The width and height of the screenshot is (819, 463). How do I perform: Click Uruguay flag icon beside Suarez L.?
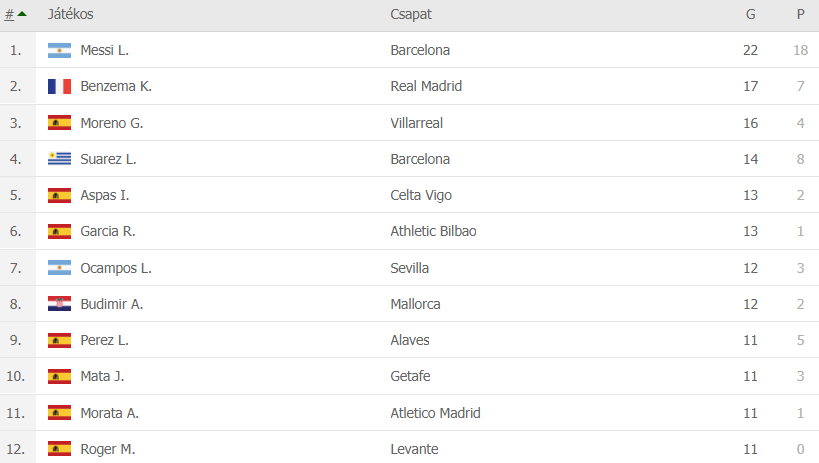point(59,159)
